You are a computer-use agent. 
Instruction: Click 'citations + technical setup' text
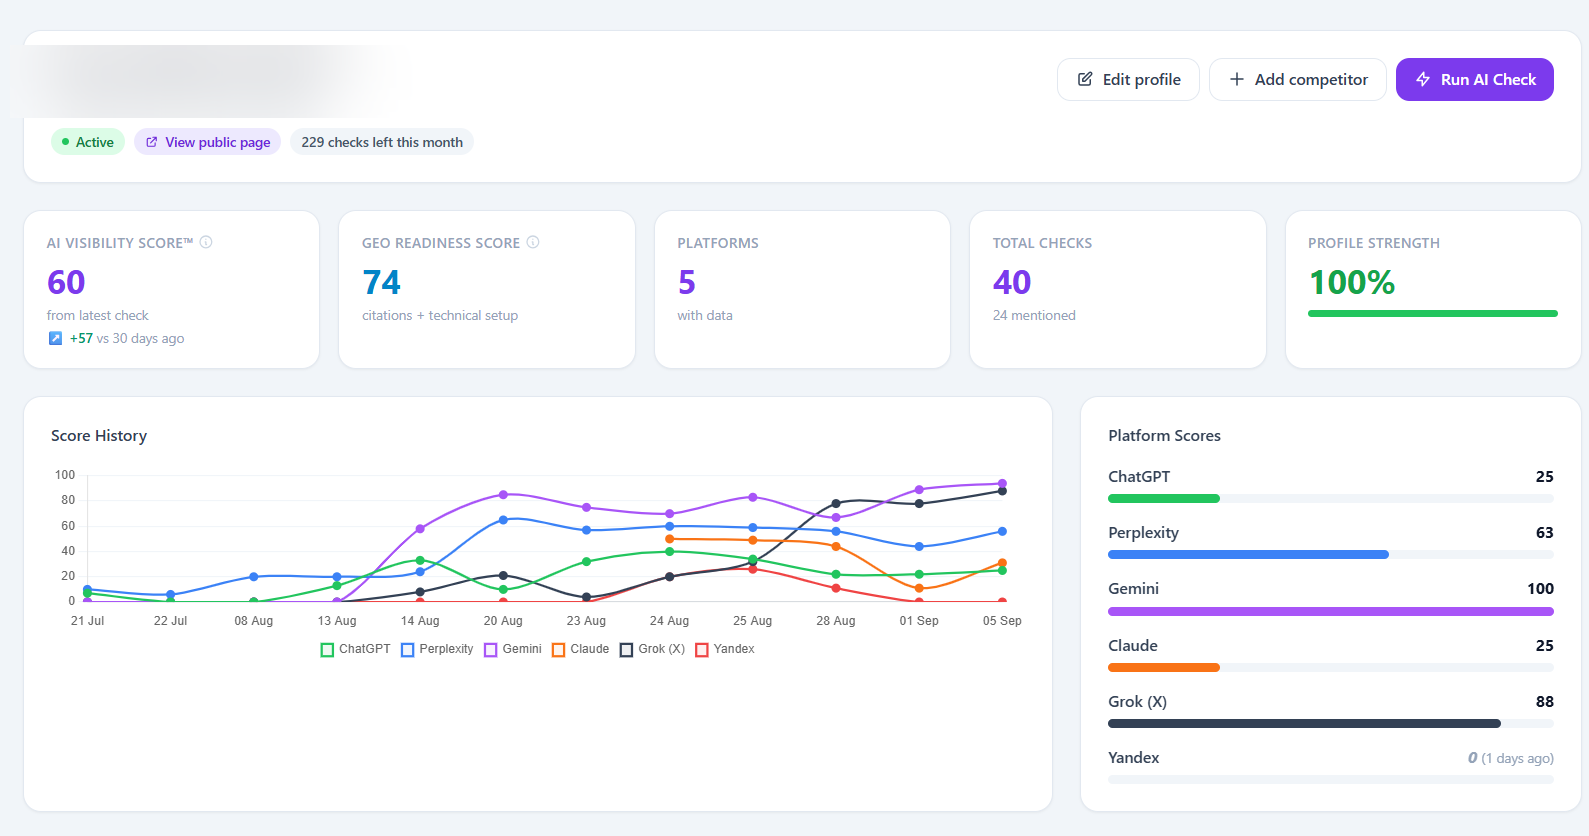(440, 315)
